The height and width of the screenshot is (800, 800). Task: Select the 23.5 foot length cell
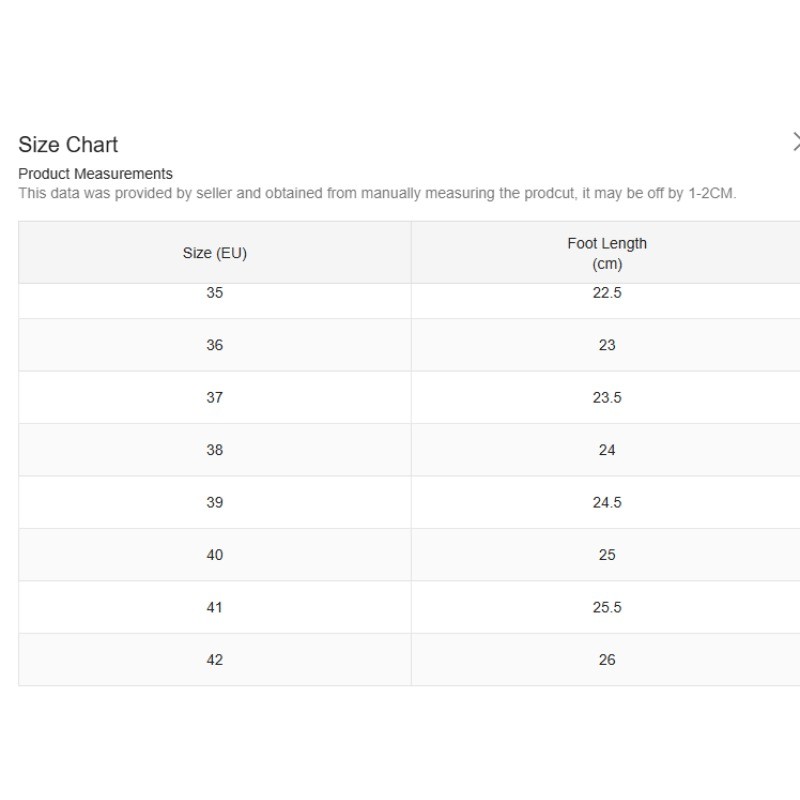607,397
